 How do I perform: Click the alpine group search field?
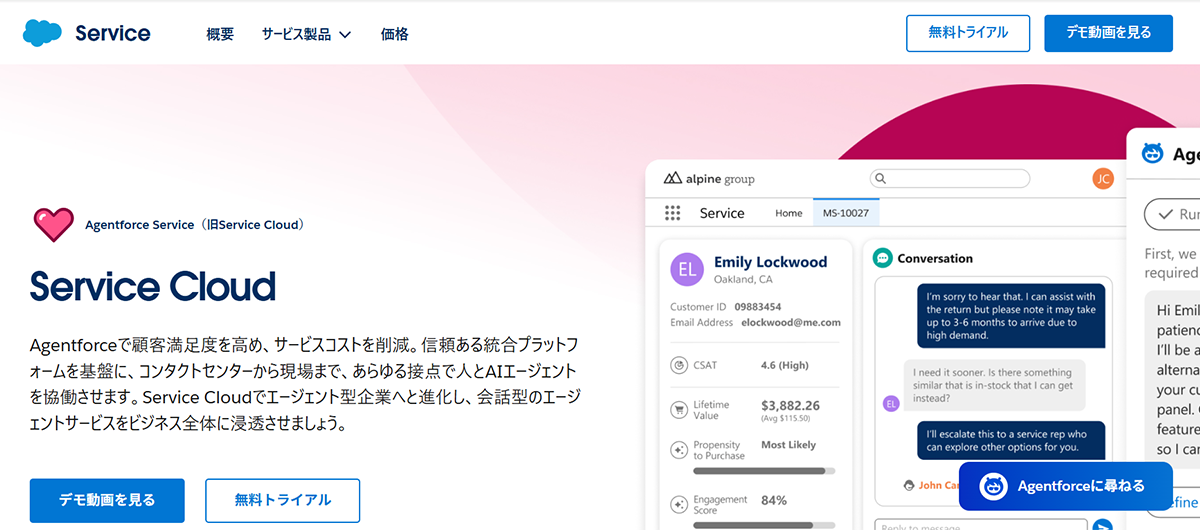tap(949, 179)
